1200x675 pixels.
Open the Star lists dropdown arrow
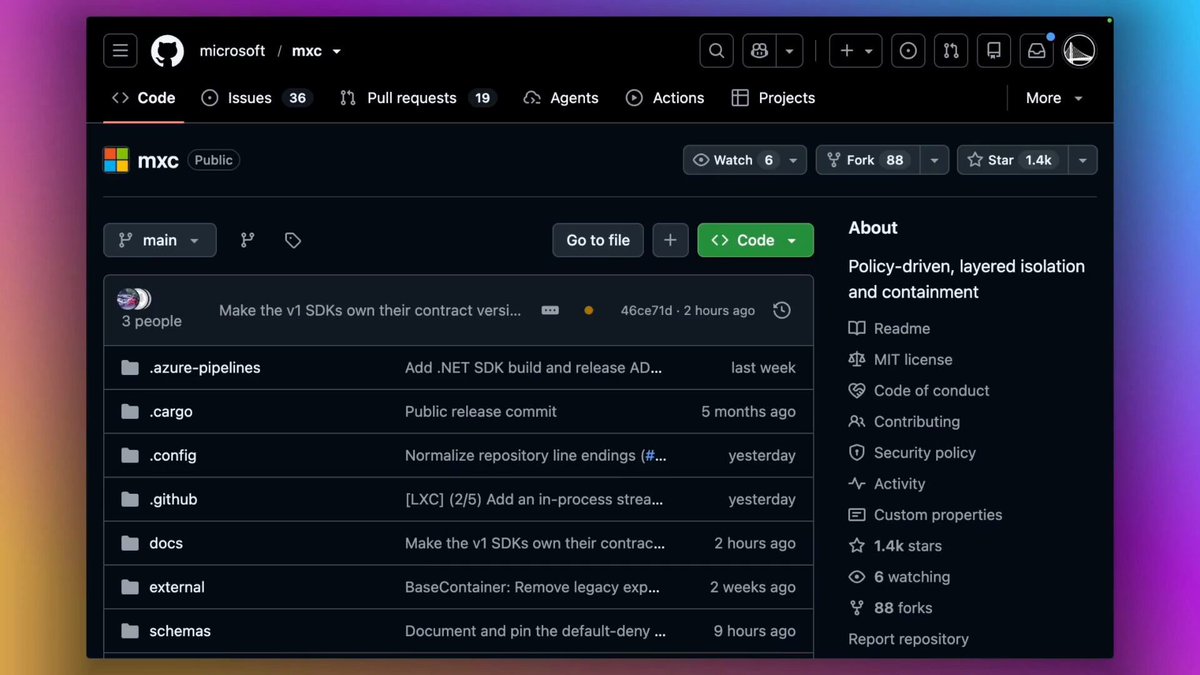[x=1083, y=160]
